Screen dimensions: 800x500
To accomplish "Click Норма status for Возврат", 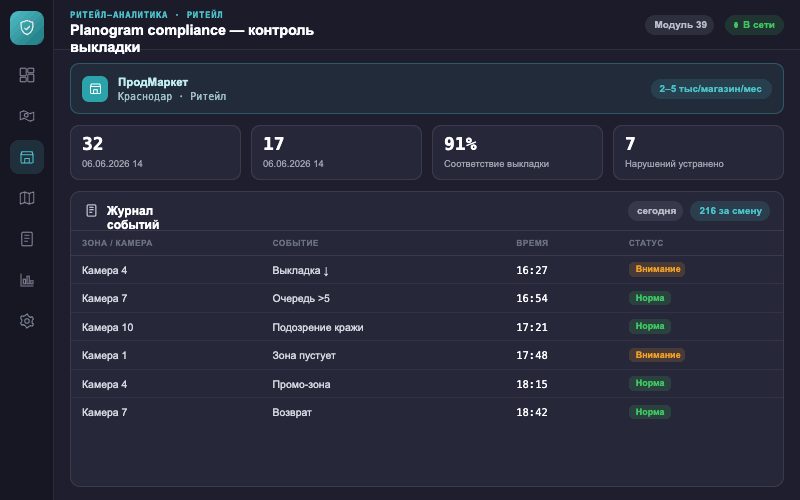I will click(649, 412).
